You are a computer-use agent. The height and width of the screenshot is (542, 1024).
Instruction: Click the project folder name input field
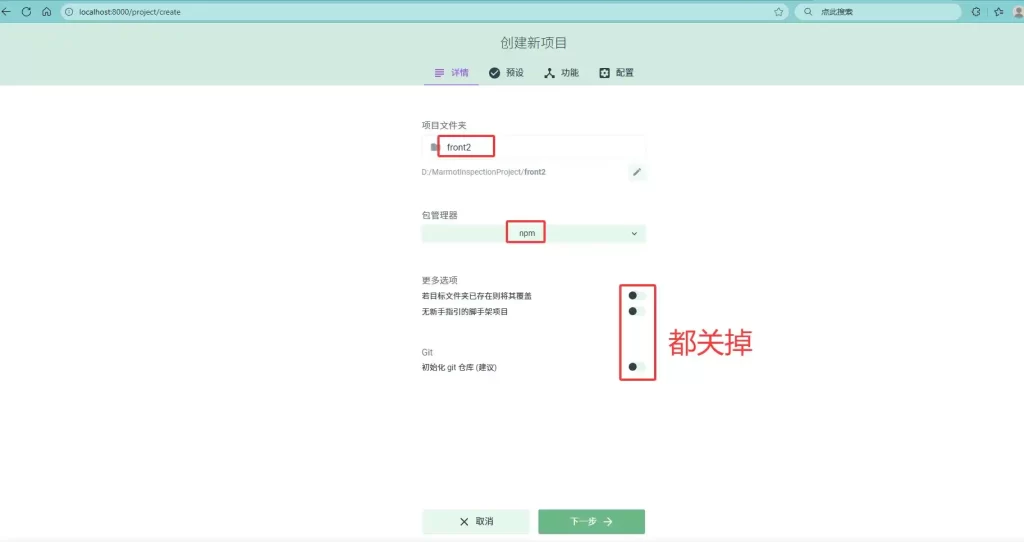click(540, 147)
